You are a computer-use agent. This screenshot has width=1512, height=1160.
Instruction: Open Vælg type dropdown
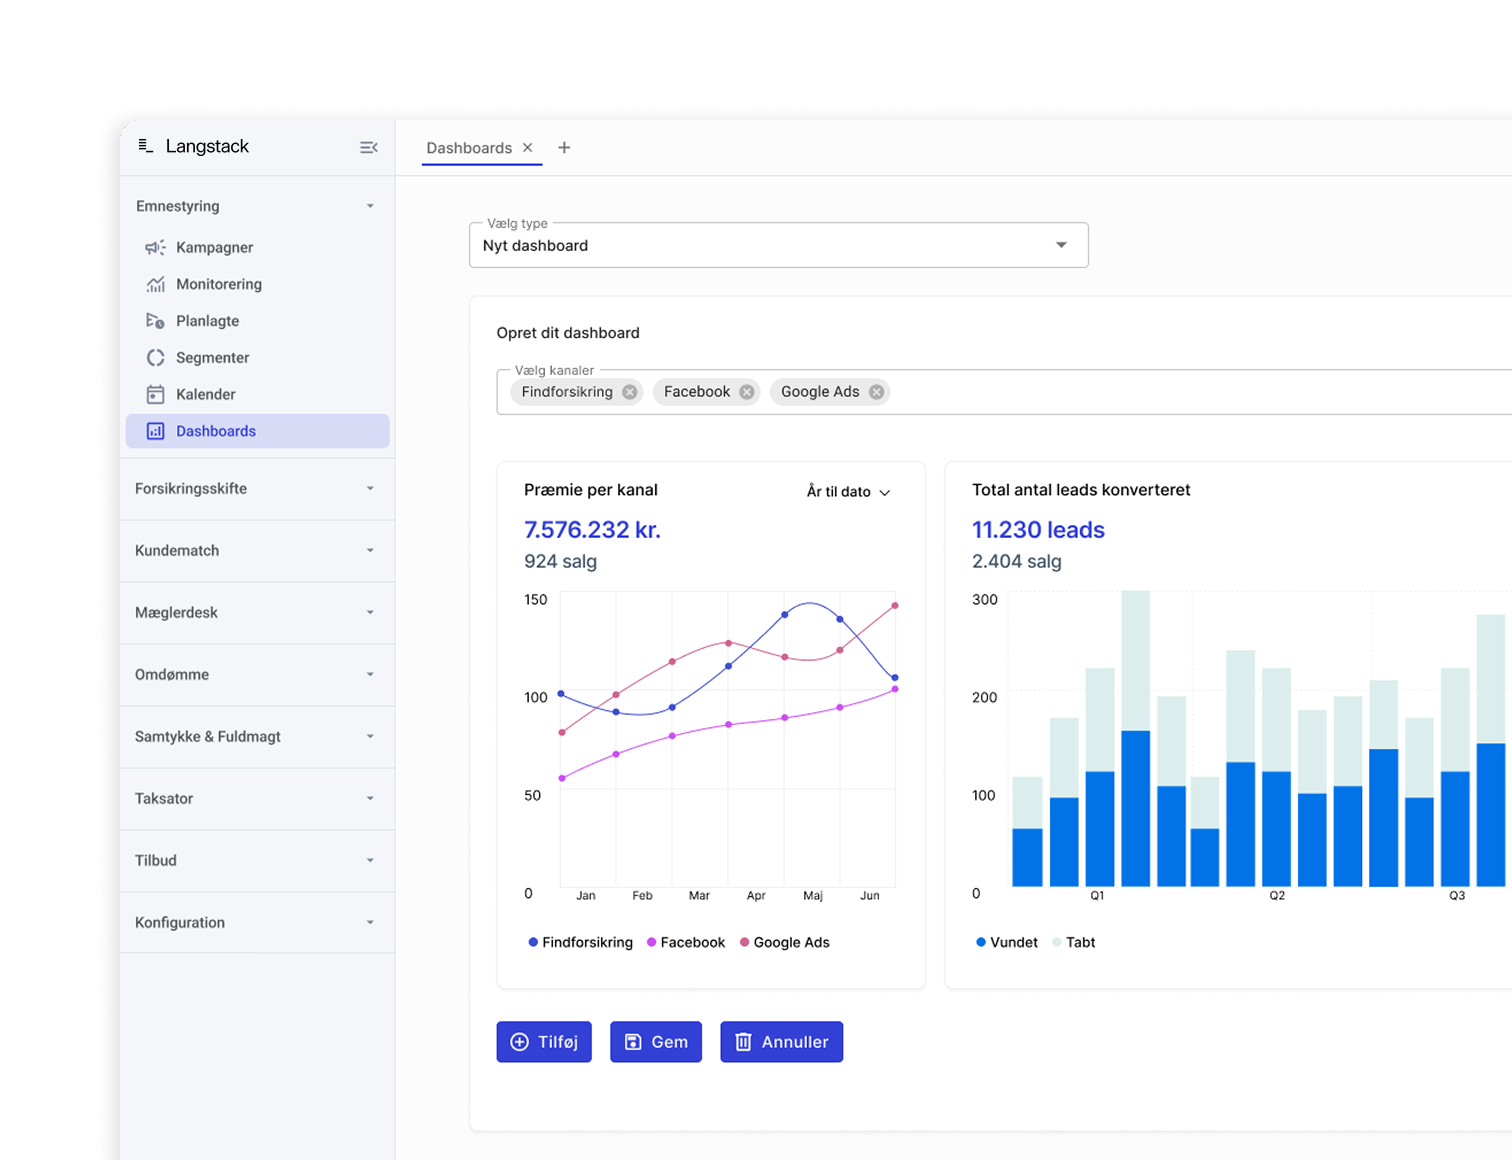point(778,245)
